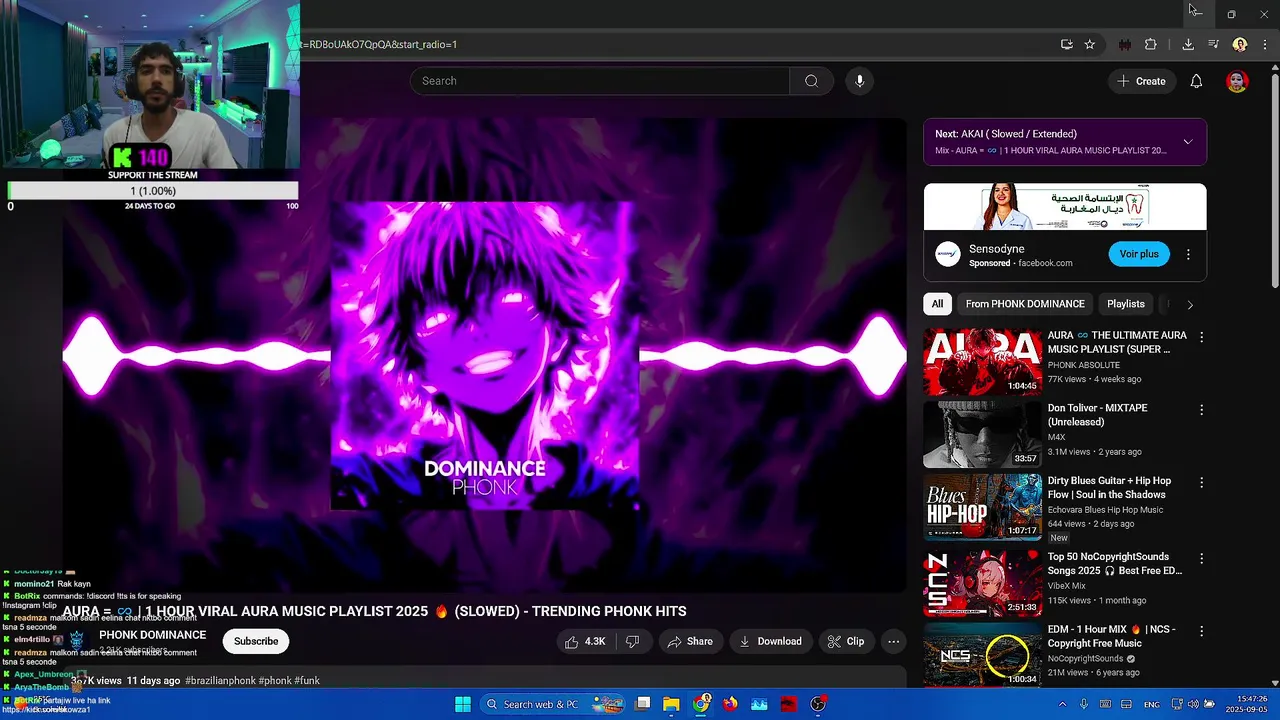Open File Explorer from the taskbar
This screenshot has width=1280, height=720.
pos(671,704)
